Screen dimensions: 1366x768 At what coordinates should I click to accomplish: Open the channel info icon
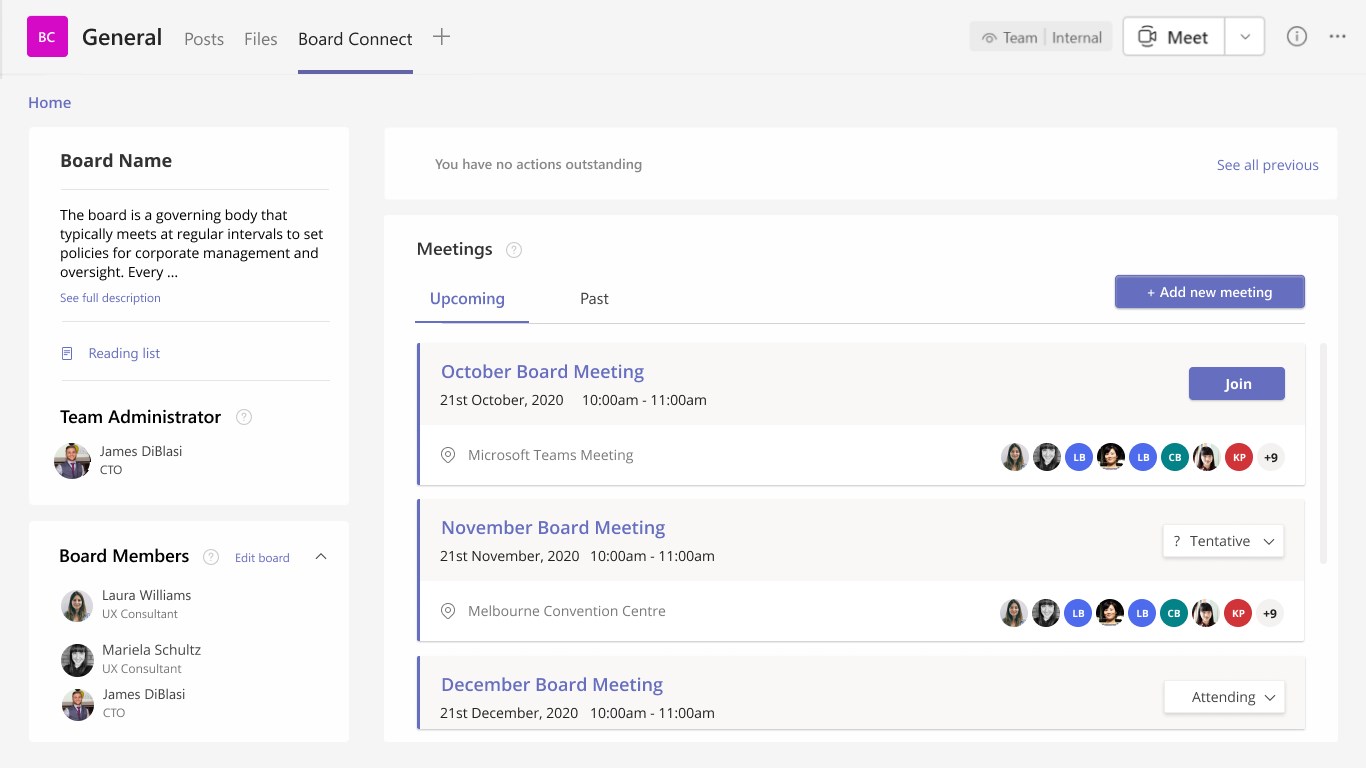point(1297,37)
